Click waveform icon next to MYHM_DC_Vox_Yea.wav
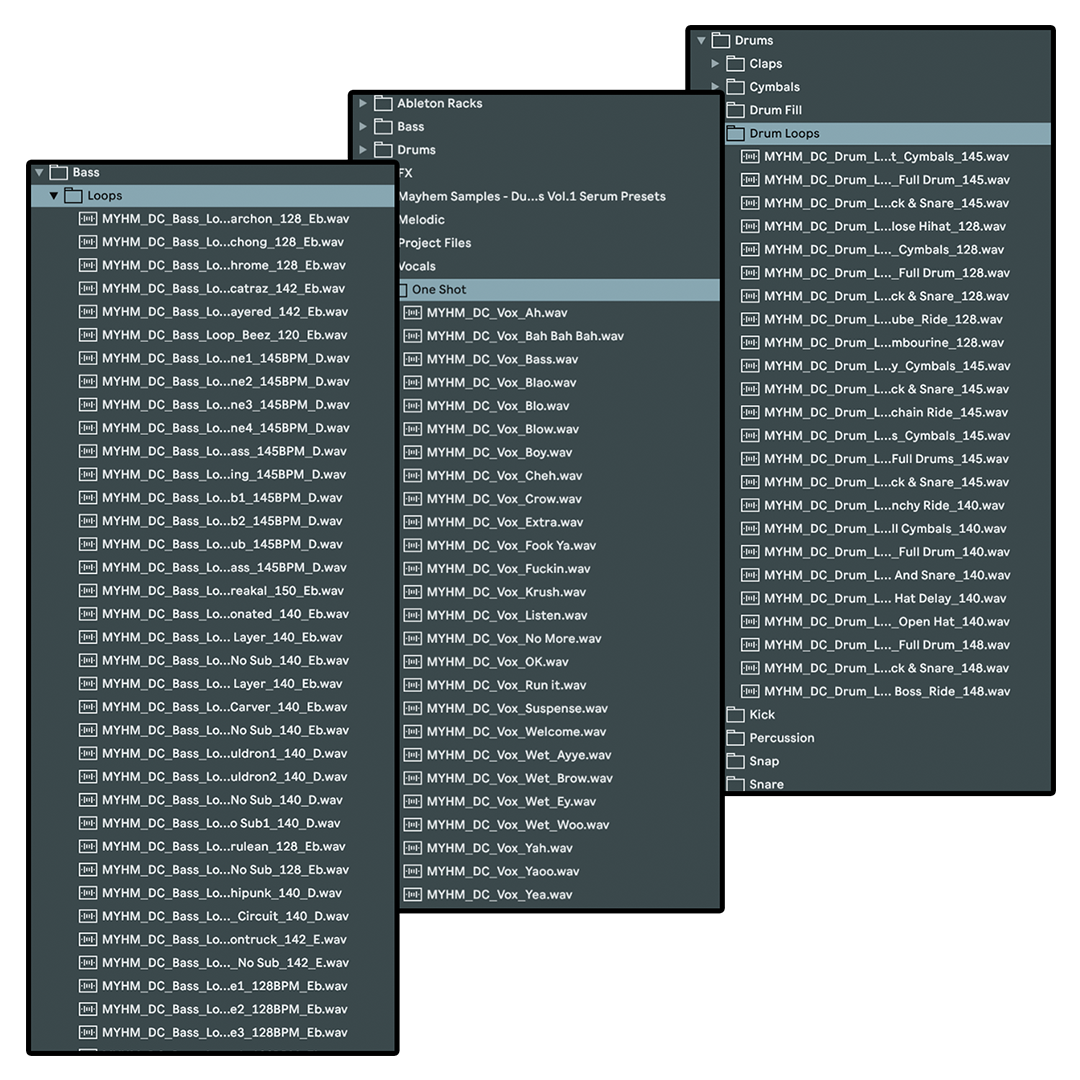The image size is (1080, 1080). [412, 895]
